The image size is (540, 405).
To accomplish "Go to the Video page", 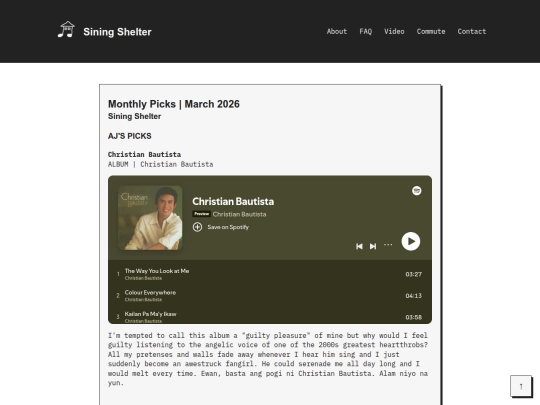I will coord(394,31).
